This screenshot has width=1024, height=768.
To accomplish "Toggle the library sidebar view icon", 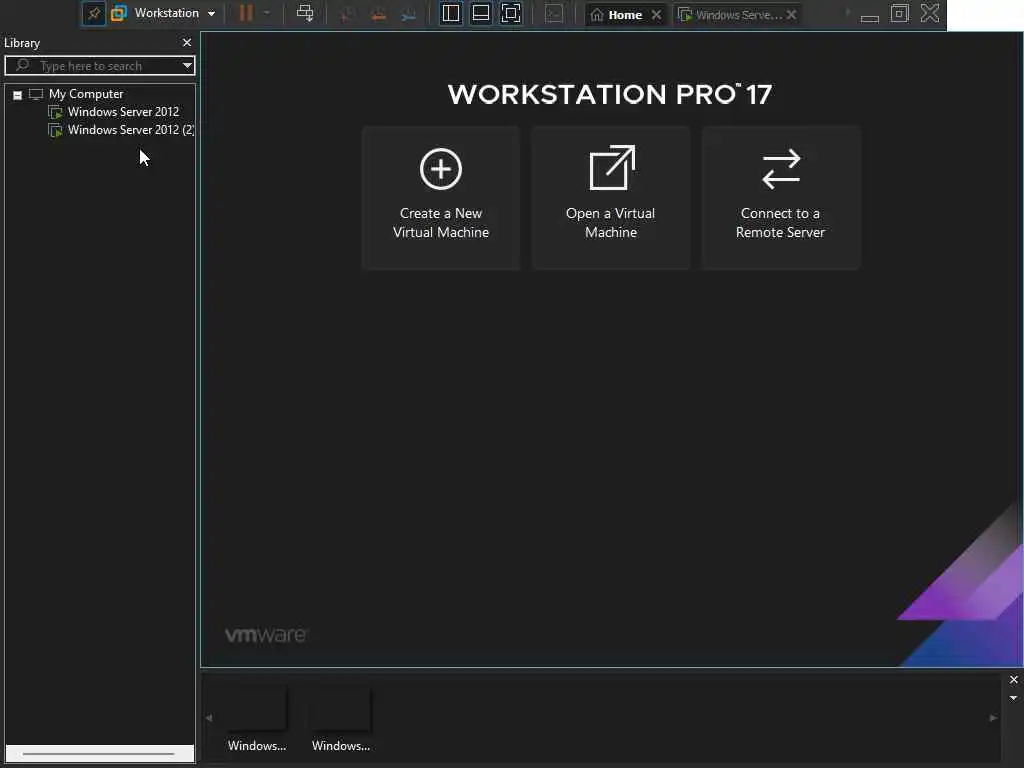I will [451, 13].
